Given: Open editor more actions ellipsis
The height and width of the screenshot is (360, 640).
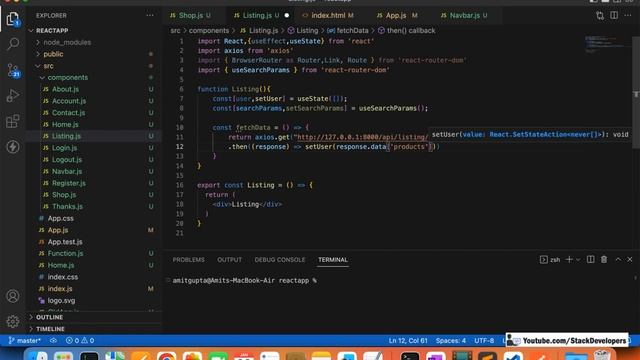Looking at the screenshot, I should pos(628,16).
